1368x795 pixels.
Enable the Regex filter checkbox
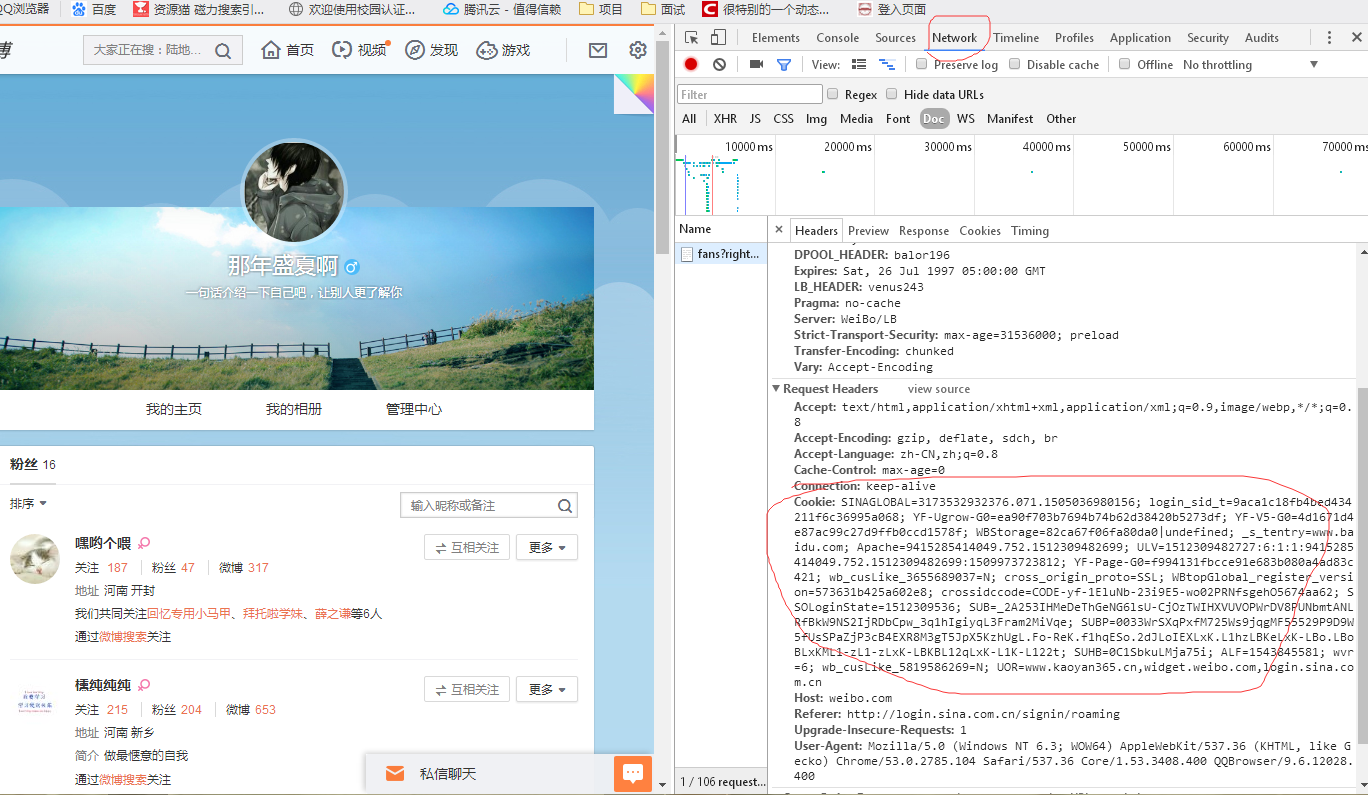pyautogui.click(x=832, y=94)
